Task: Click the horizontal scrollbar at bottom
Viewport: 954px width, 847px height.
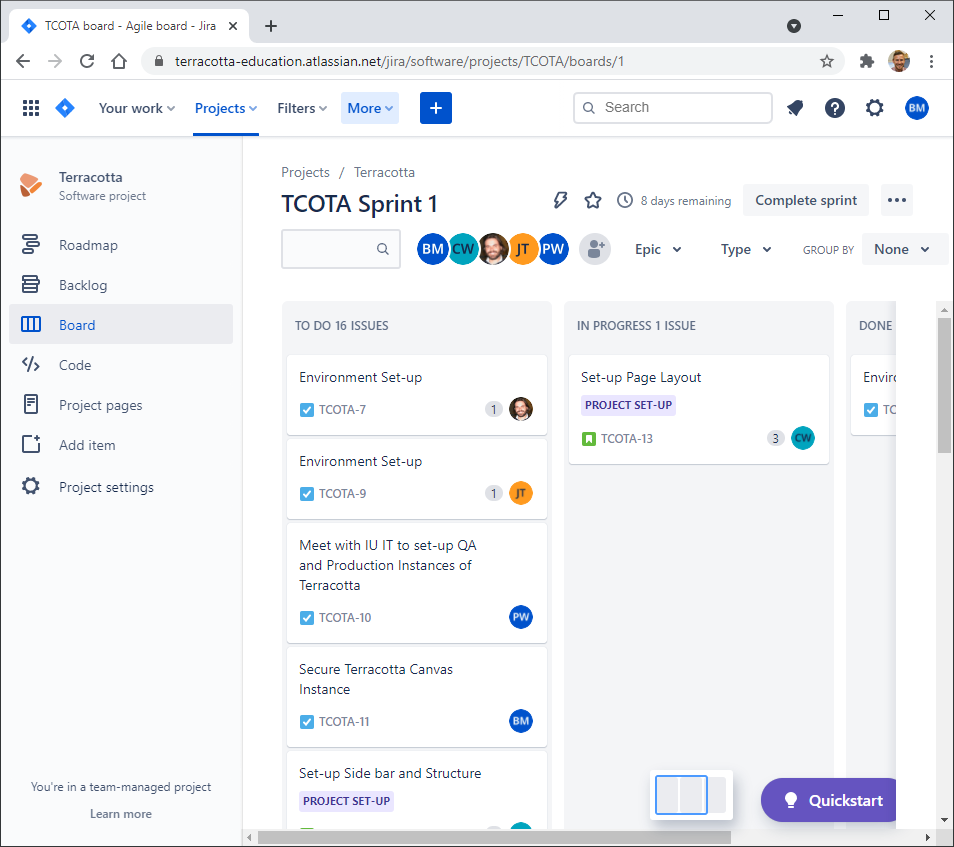Action: click(x=494, y=837)
